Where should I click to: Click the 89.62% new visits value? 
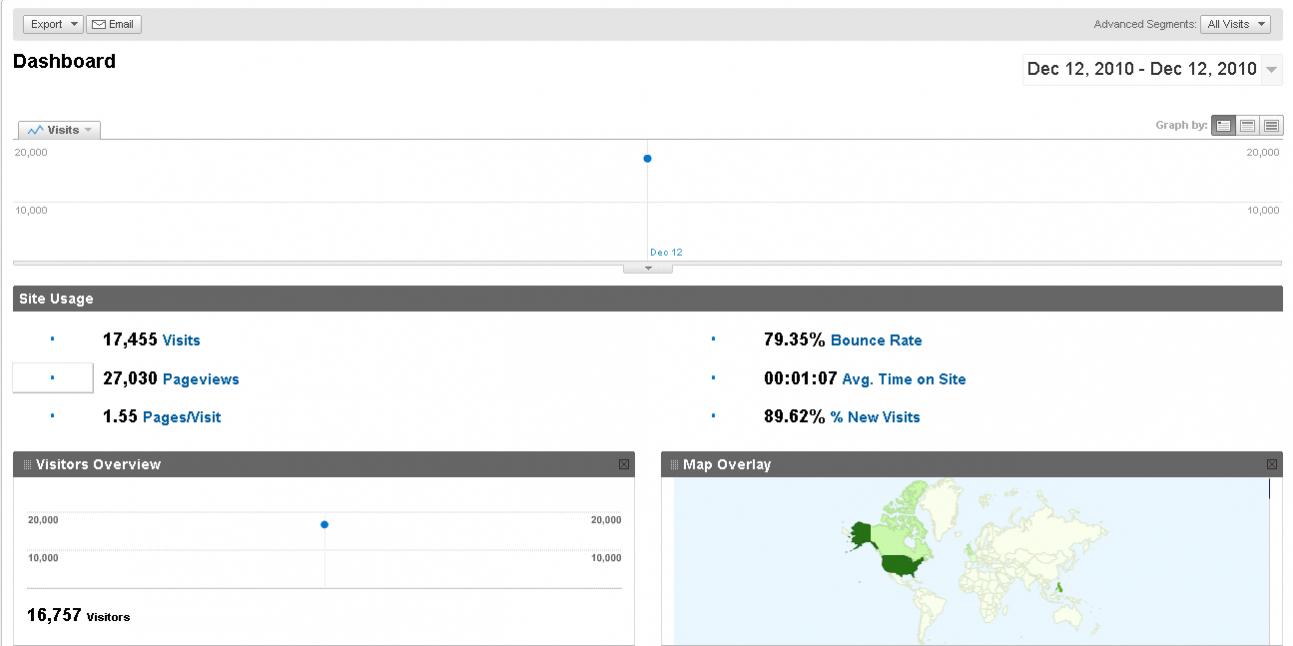pos(795,417)
